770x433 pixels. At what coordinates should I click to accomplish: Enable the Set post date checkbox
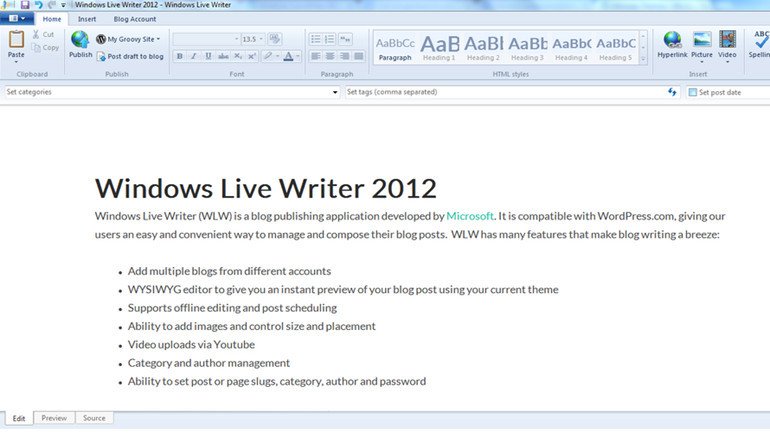point(692,92)
